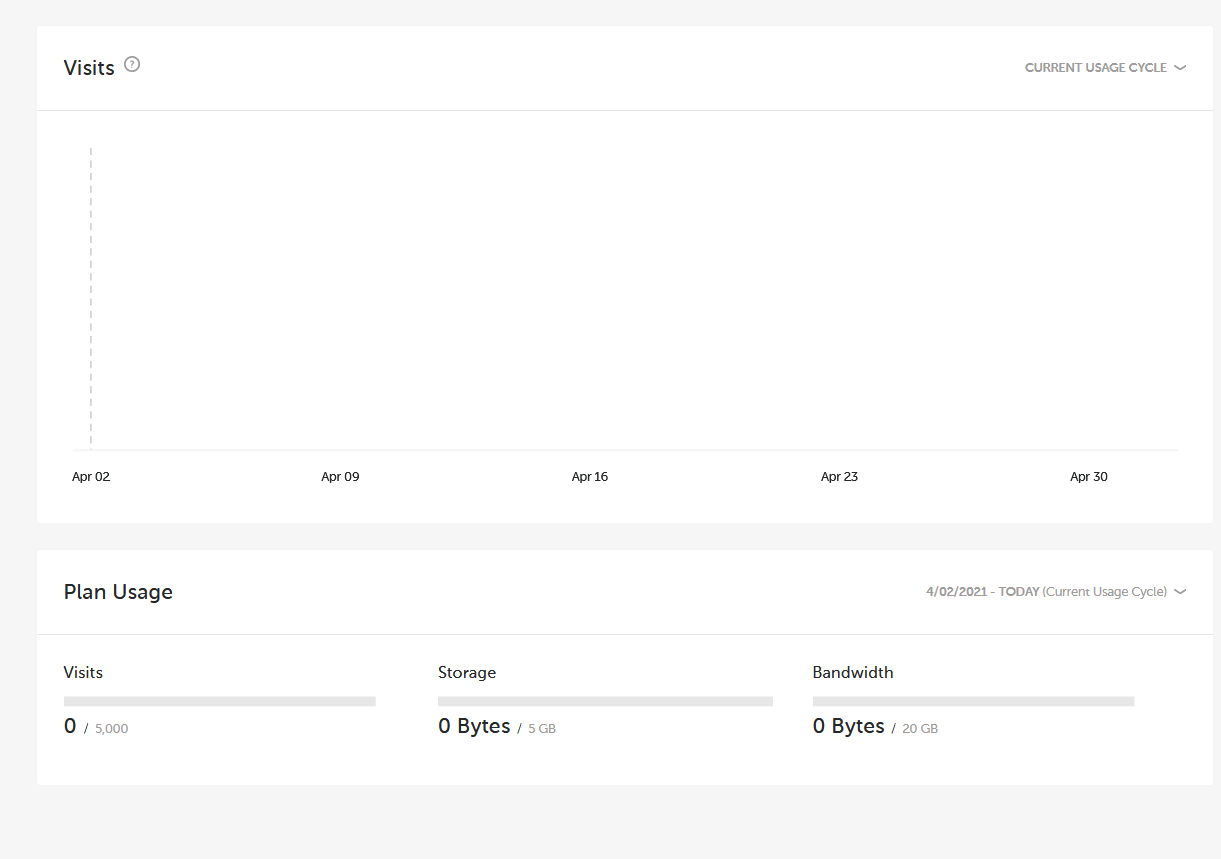Select the Apr 23 axis label

(x=839, y=477)
